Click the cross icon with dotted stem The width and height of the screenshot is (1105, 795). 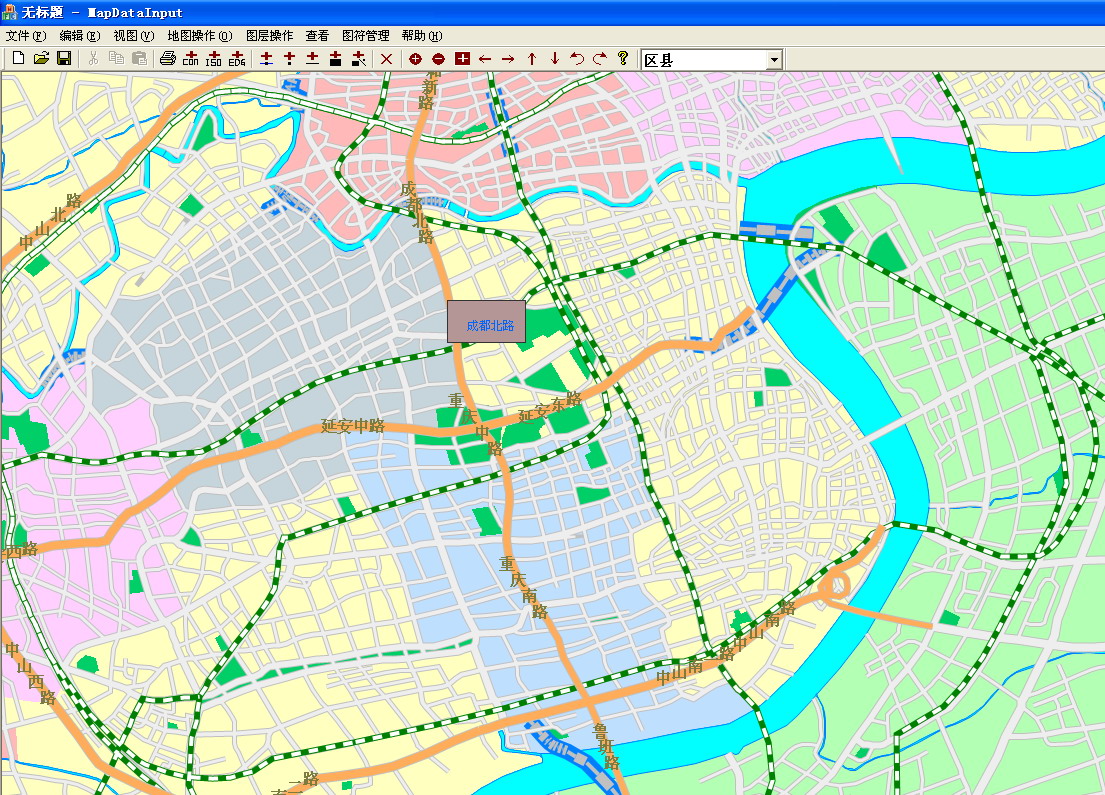[x=289, y=58]
